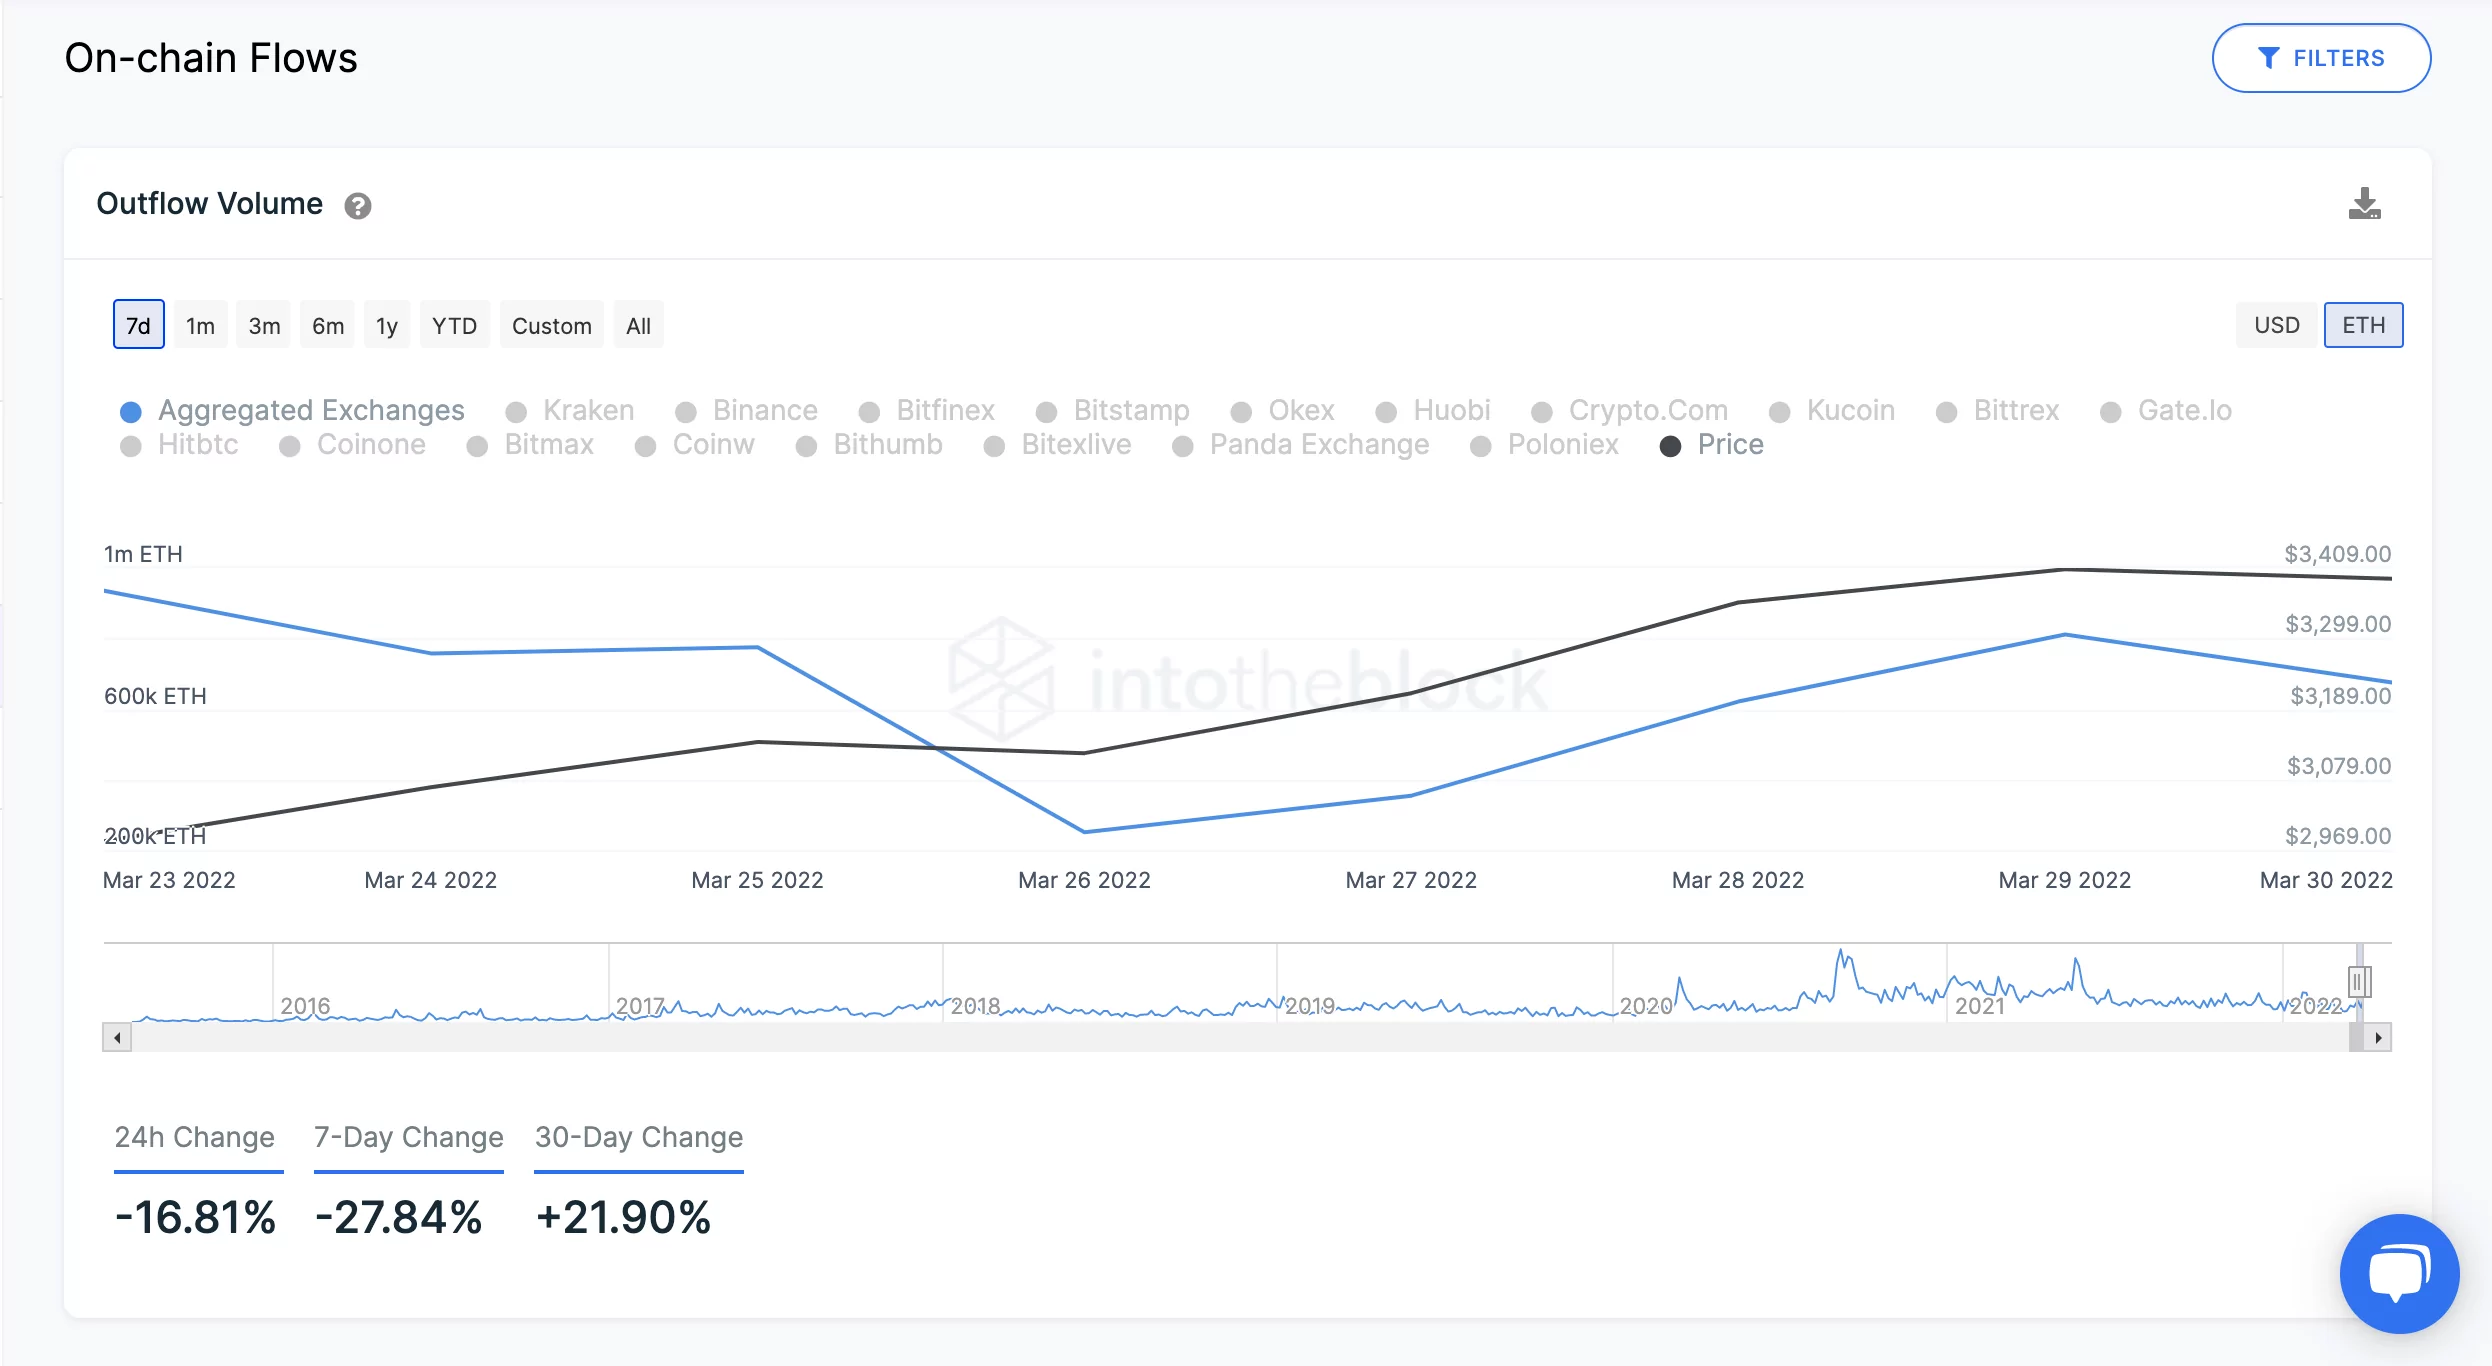Toggle the Kraken series in legend
Image resolution: width=2492 pixels, height=1366 pixels.
570,411
